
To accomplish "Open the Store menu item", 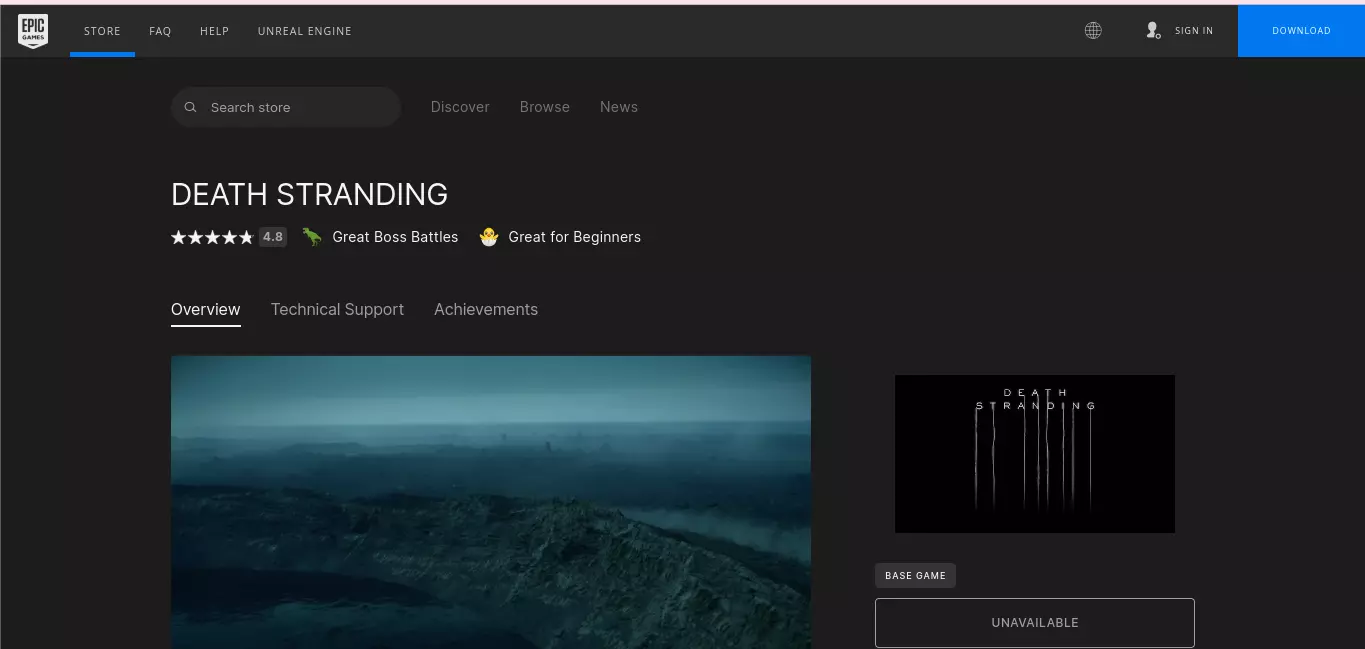I will coord(102,31).
